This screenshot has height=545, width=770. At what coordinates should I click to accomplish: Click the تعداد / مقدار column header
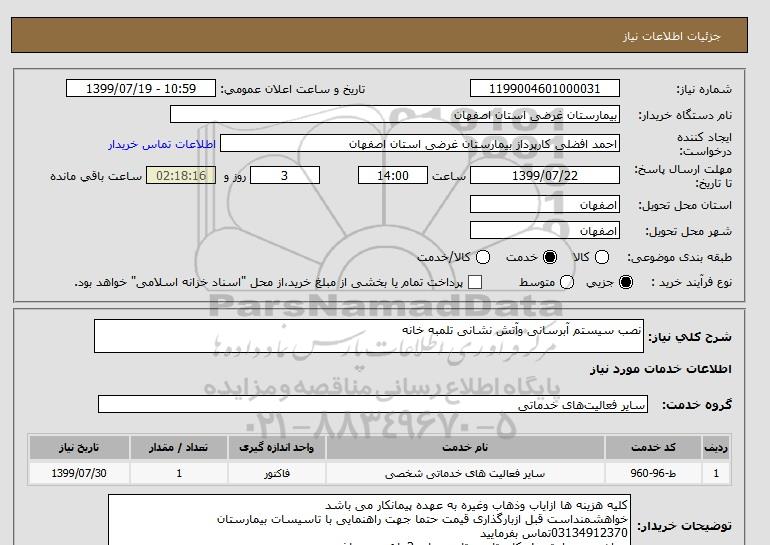[x=179, y=448]
